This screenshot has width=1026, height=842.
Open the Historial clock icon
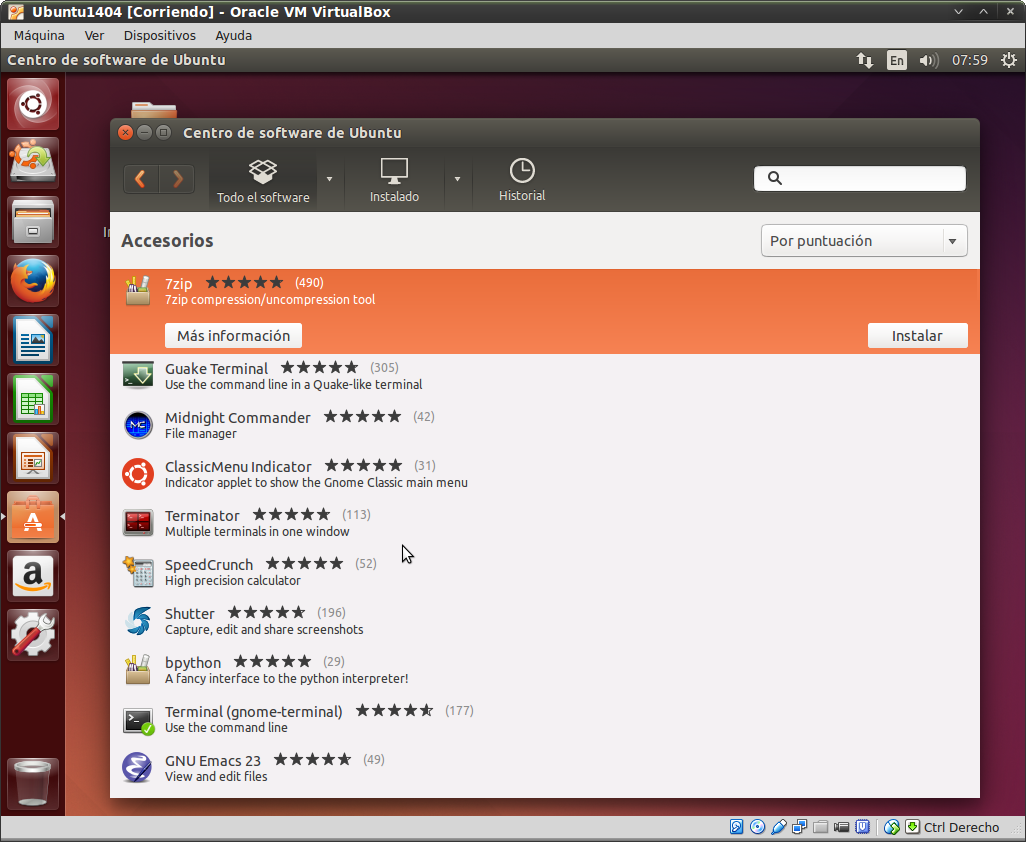[522, 171]
